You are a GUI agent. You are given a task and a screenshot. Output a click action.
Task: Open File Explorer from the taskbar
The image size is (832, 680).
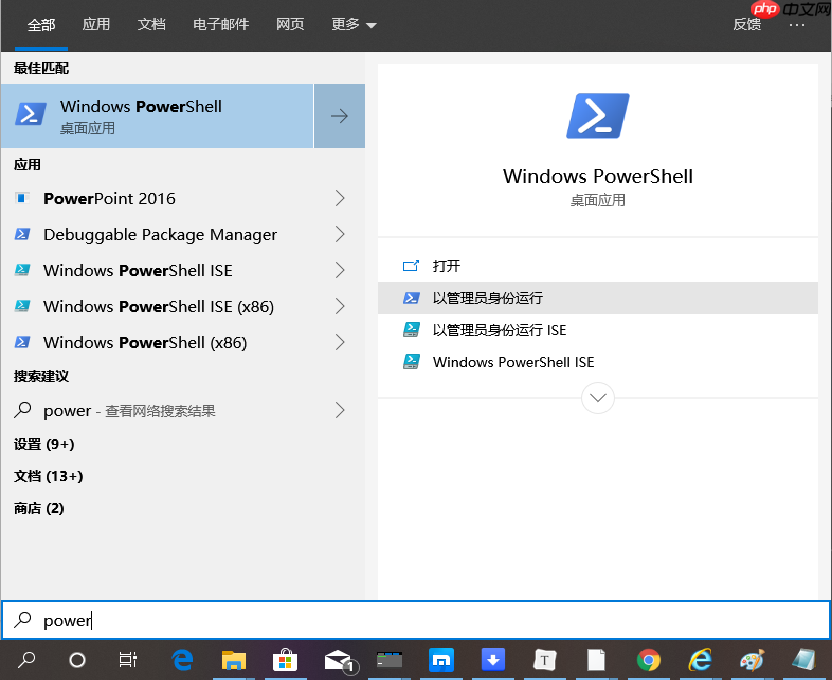pos(234,661)
